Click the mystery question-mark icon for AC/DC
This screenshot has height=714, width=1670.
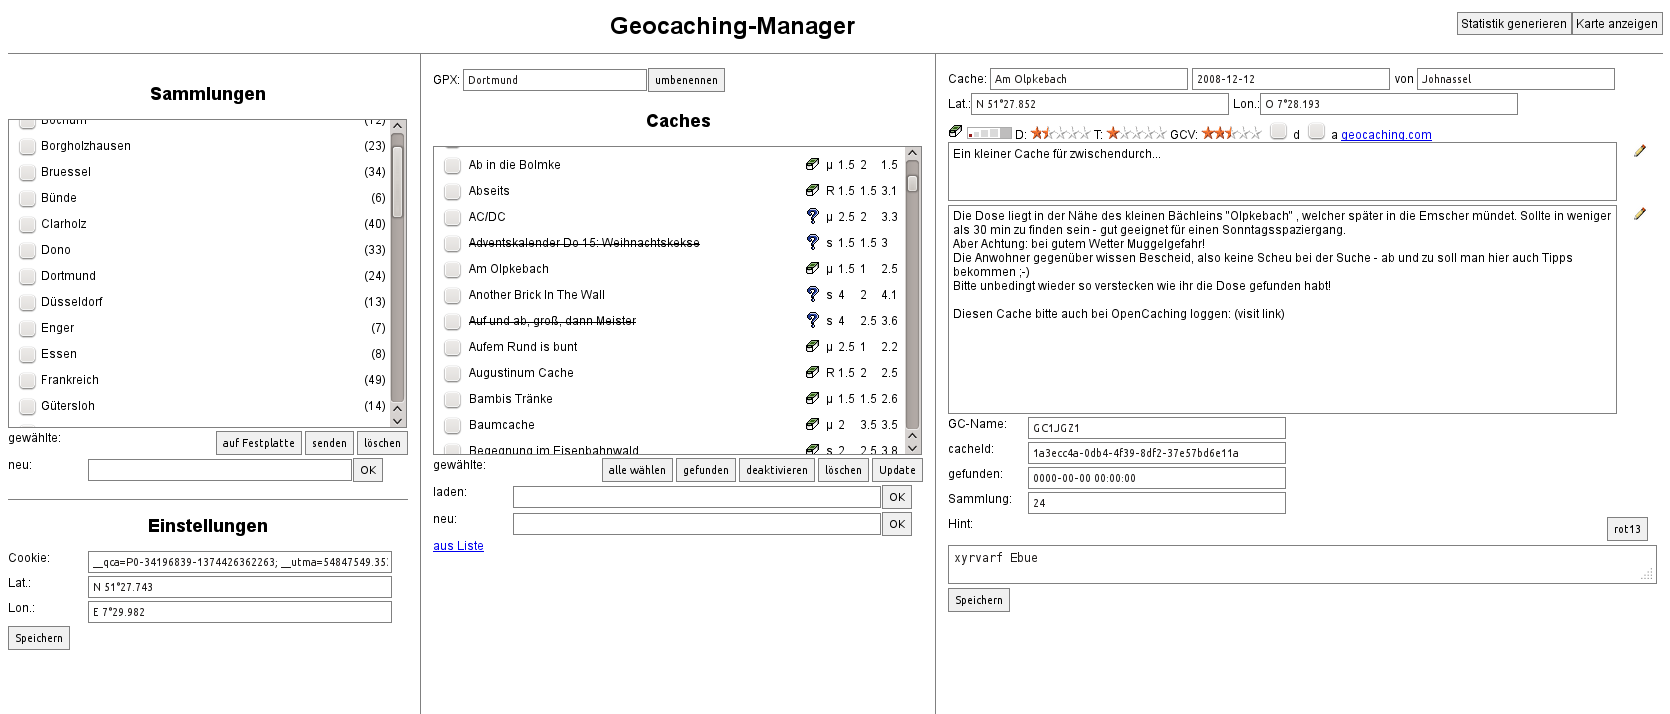pos(812,216)
